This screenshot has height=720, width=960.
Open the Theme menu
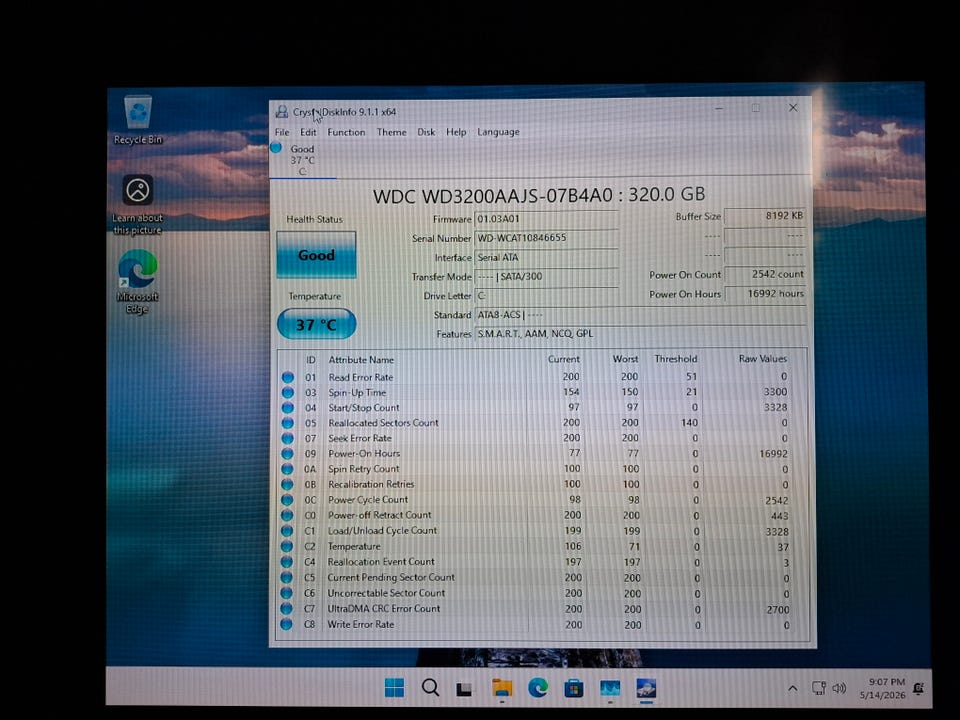pyautogui.click(x=391, y=132)
